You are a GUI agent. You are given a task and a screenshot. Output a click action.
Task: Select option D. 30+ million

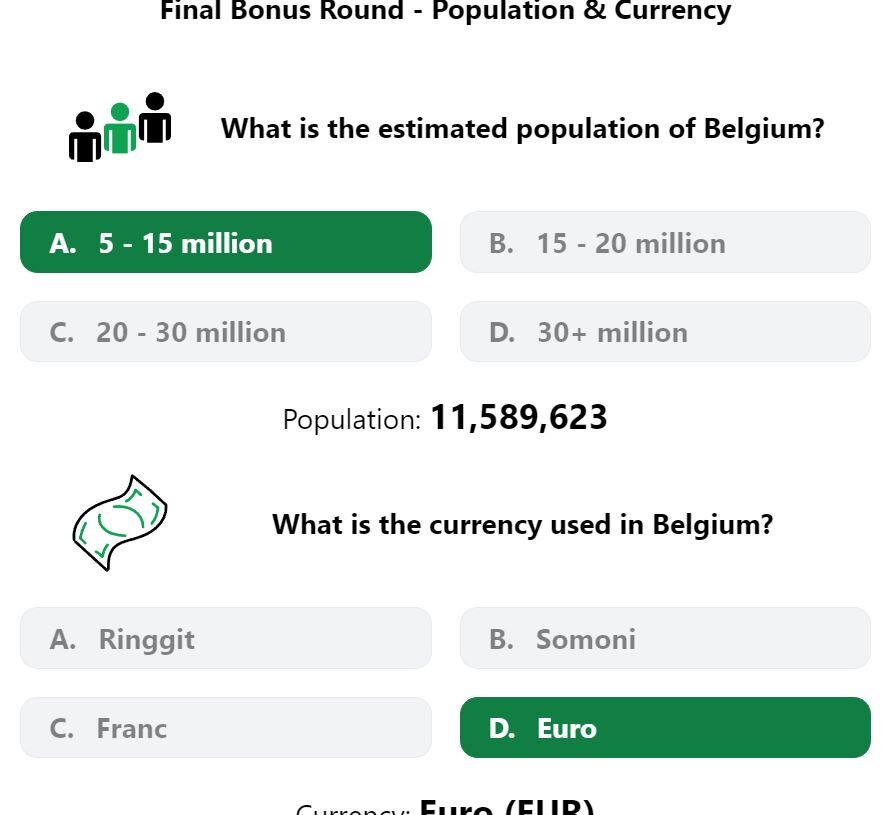click(665, 332)
